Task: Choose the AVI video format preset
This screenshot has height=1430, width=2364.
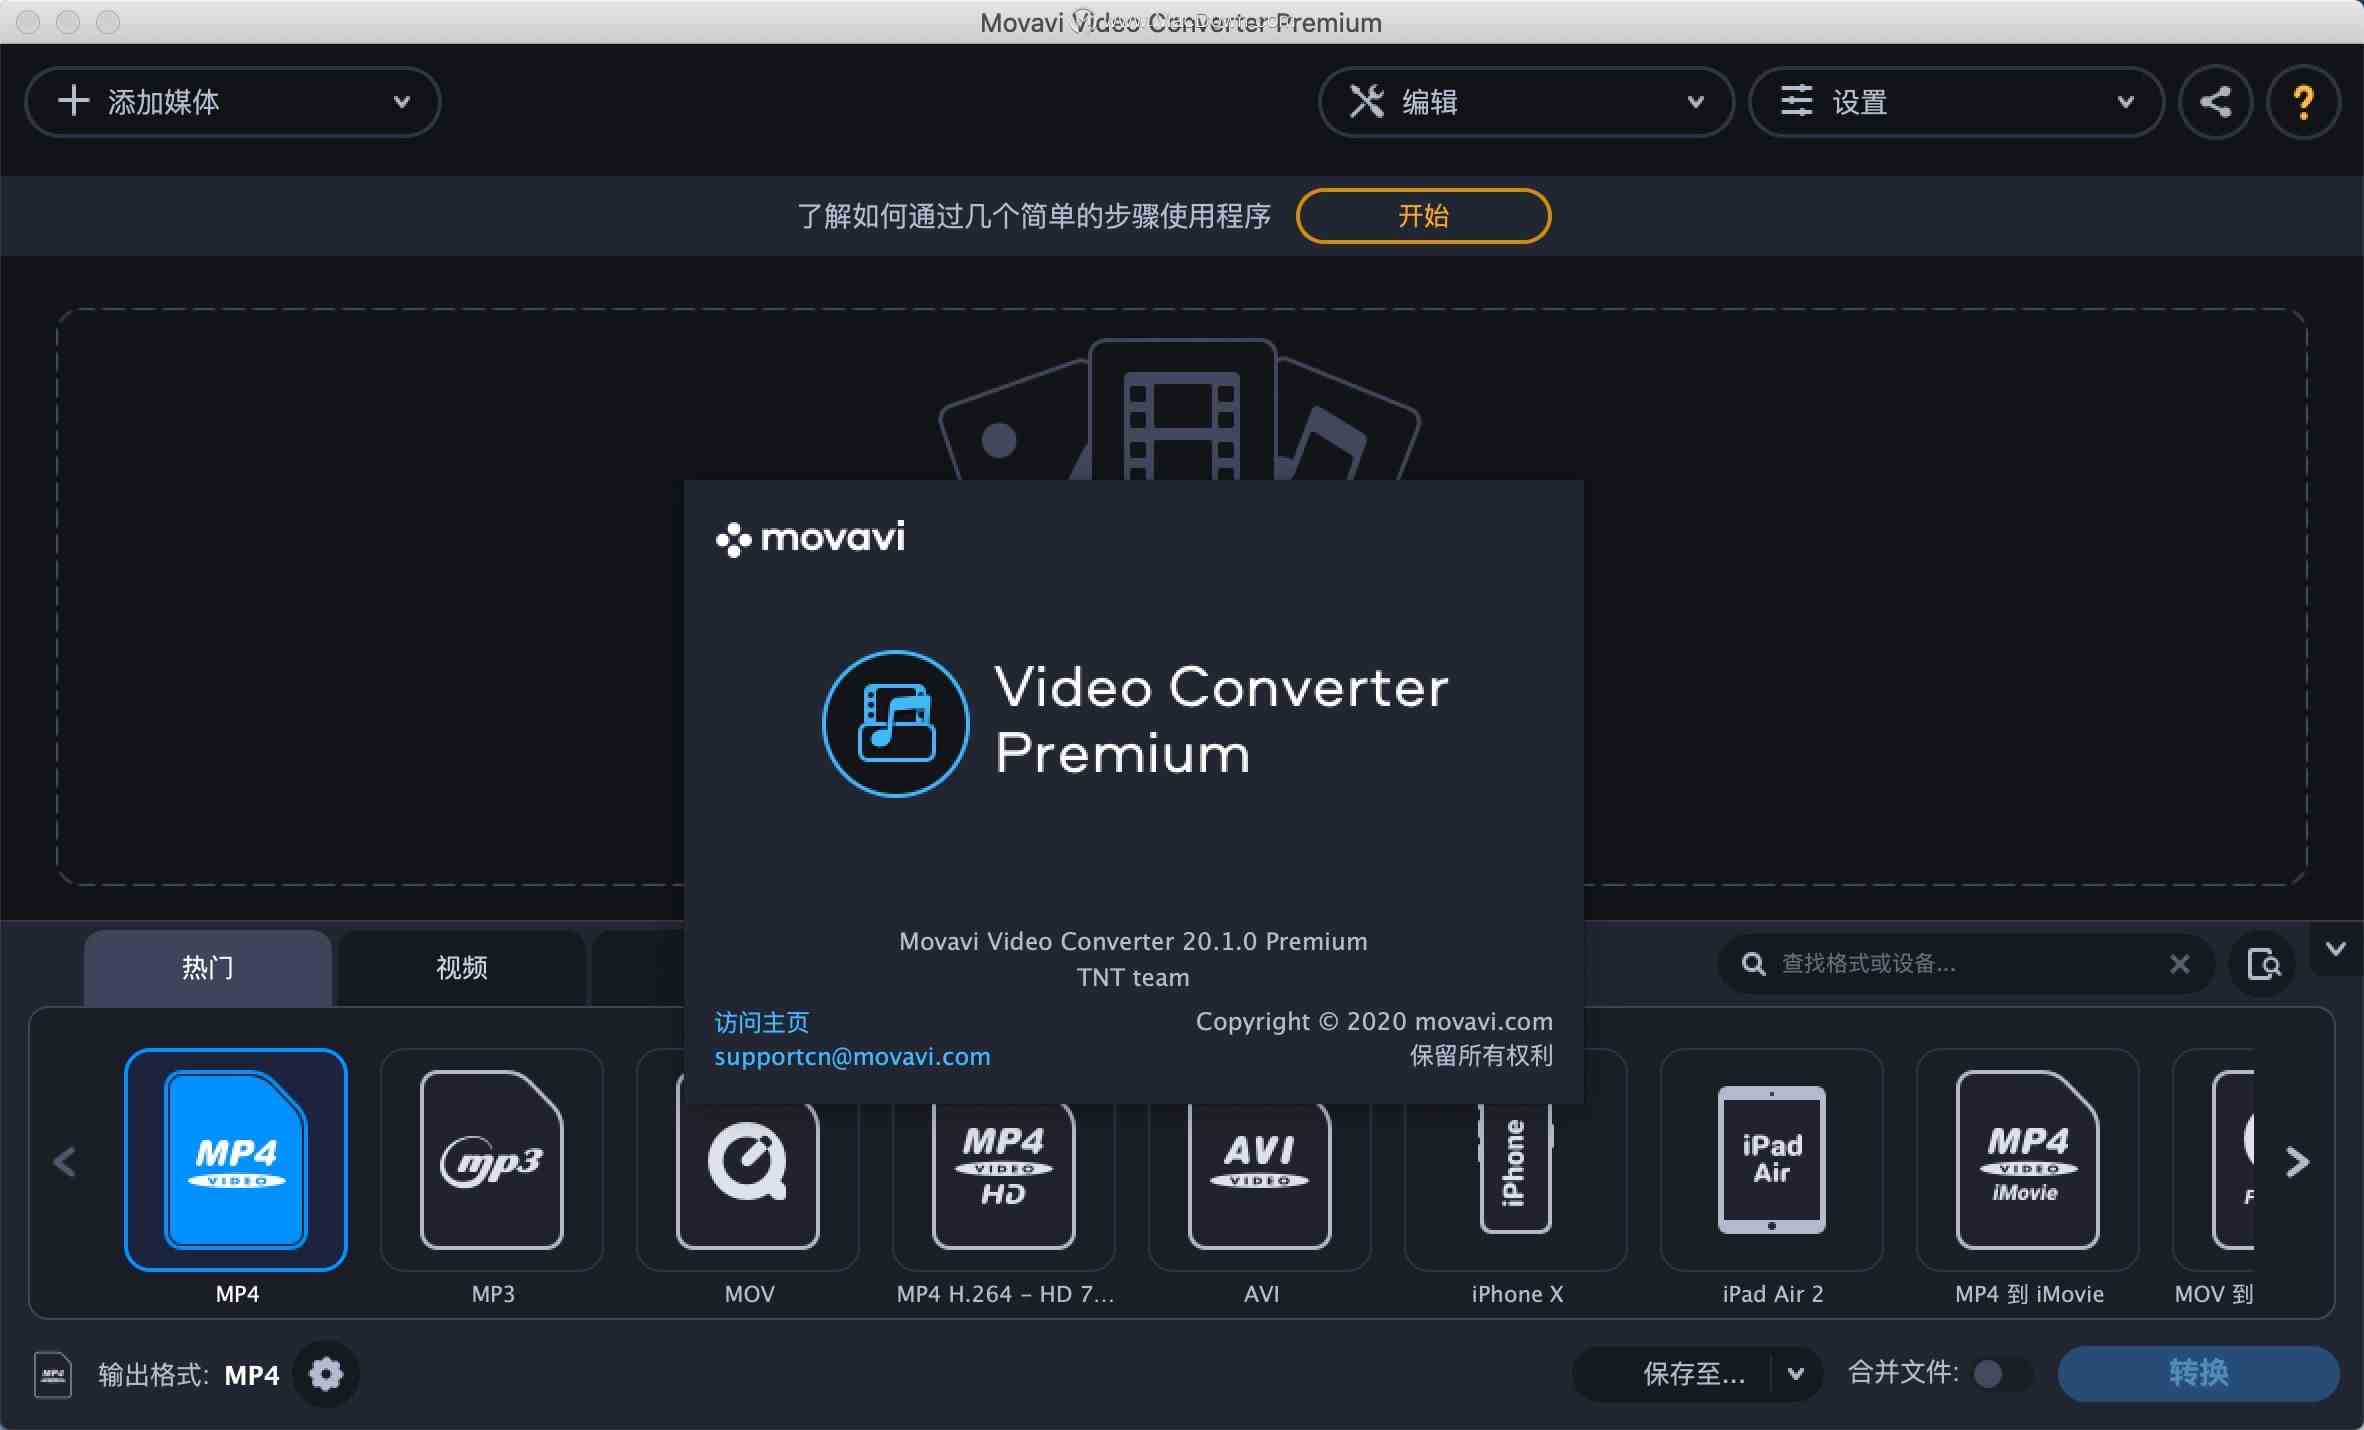Action: coord(1260,1185)
